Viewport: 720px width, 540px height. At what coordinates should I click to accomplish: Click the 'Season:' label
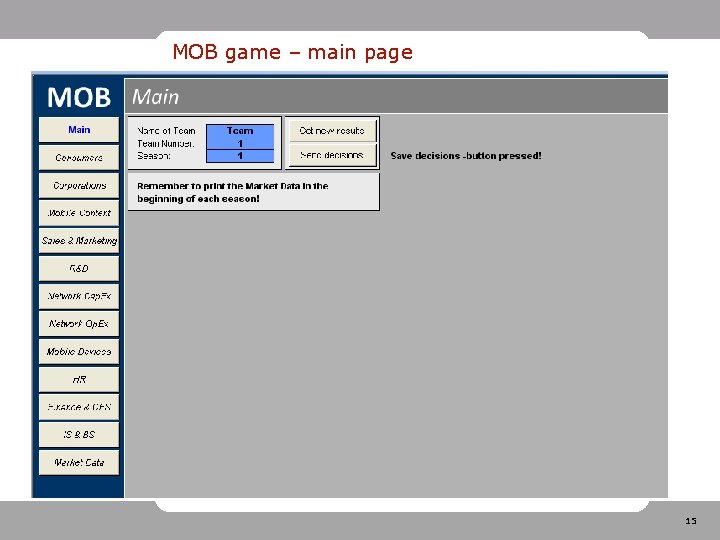[x=154, y=156]
